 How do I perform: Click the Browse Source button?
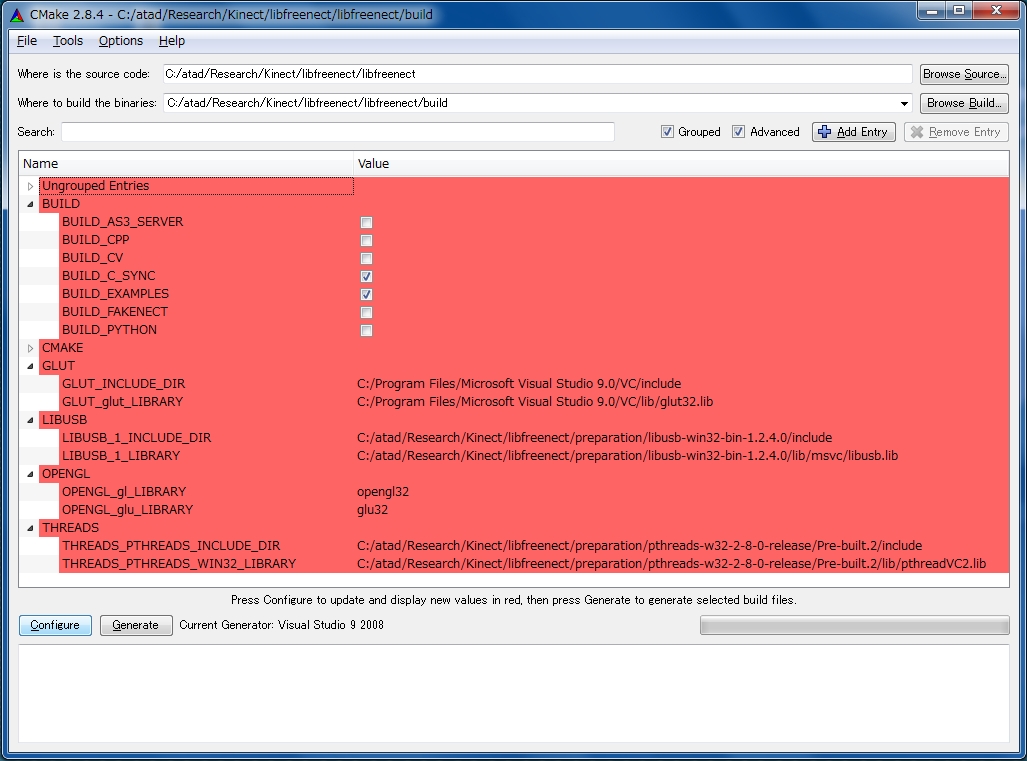click(x=964, y=74)
